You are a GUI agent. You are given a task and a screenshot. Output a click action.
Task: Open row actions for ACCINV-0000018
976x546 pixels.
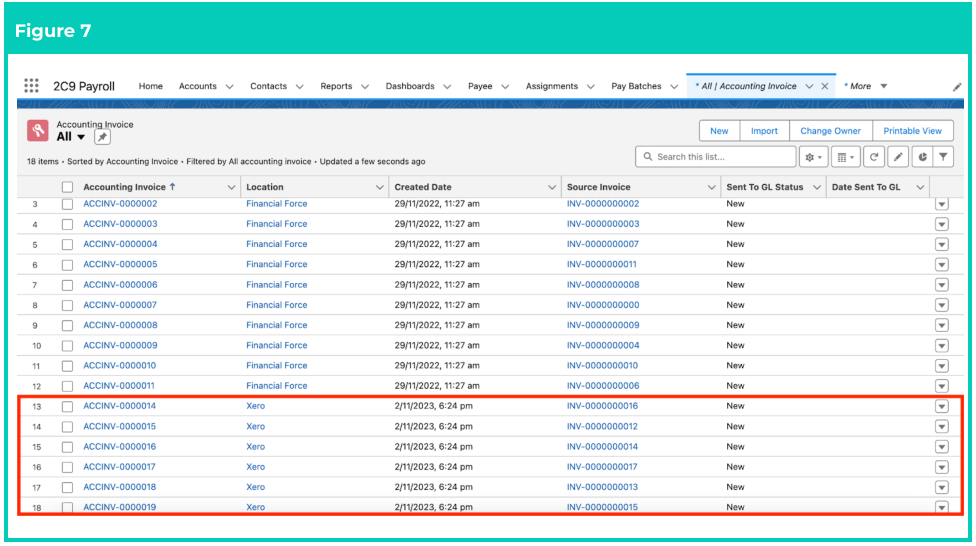tap(942, 487)
